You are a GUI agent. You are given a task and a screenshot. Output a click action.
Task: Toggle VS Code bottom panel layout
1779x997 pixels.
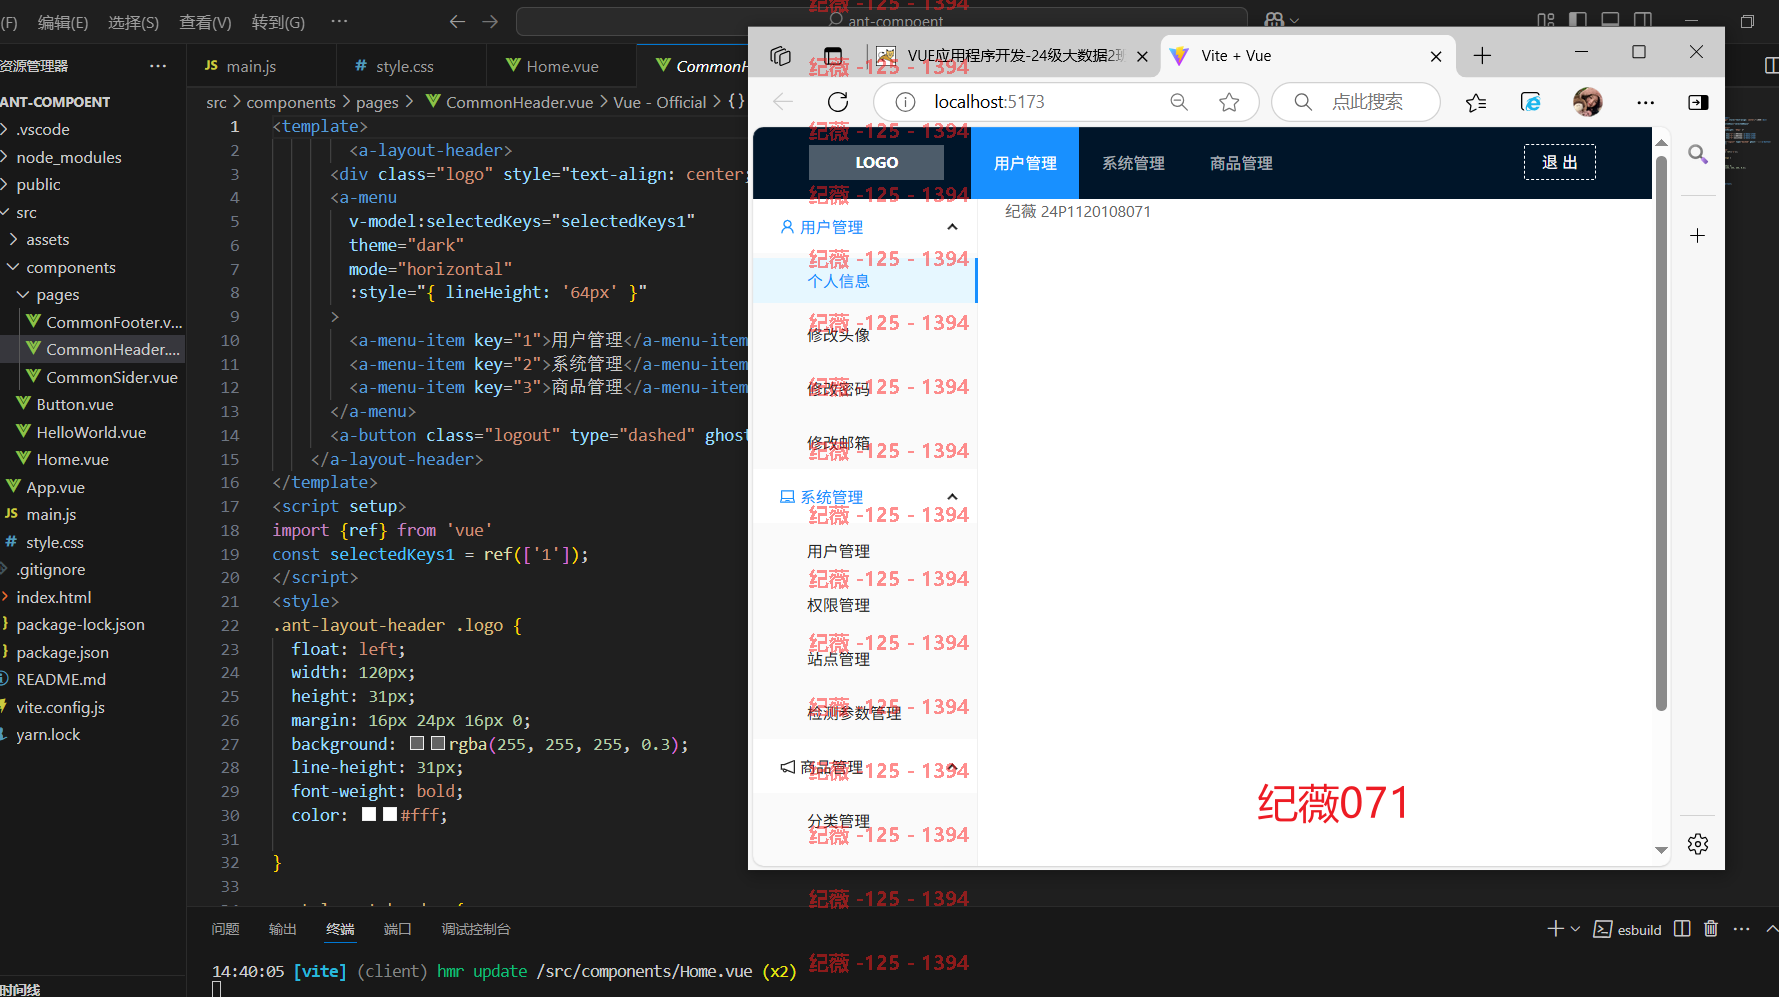click(x=1610, y=21)
